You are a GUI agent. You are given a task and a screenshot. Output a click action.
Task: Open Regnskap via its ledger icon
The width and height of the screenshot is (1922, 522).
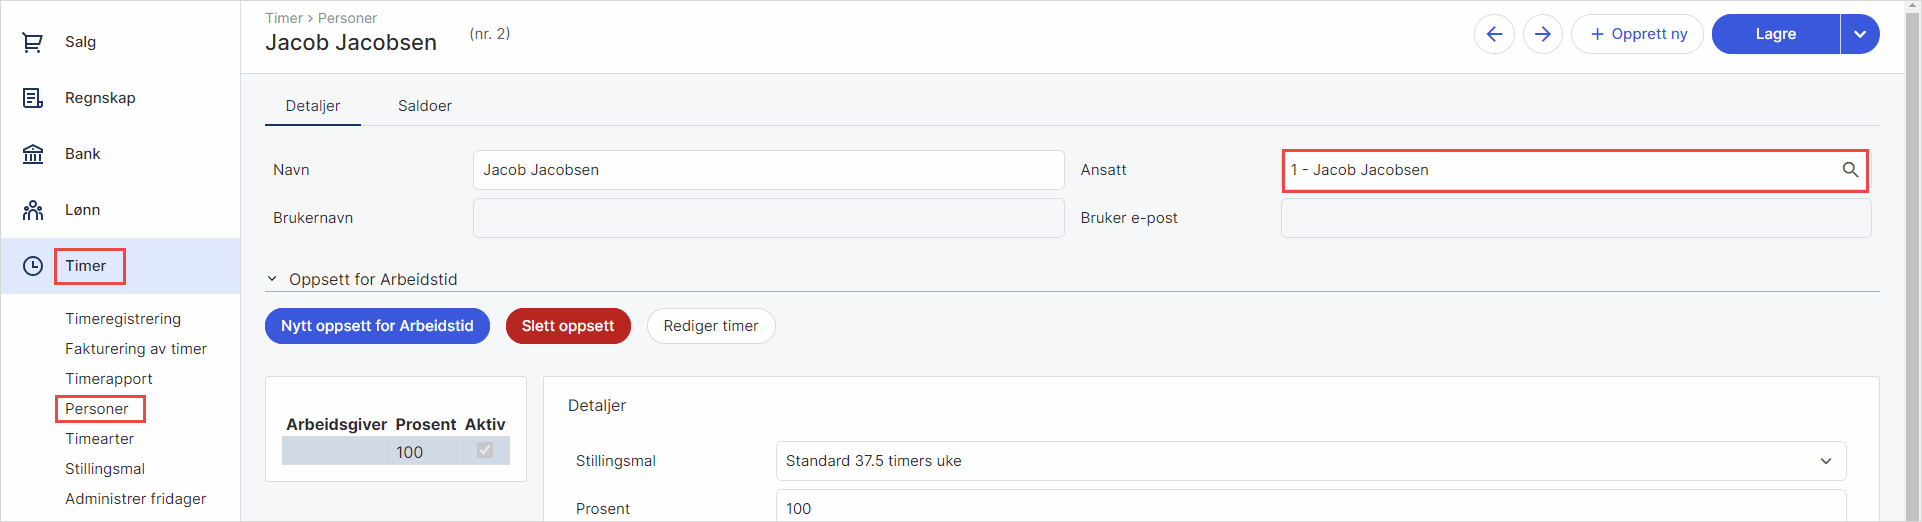click(x=33, y=98)
